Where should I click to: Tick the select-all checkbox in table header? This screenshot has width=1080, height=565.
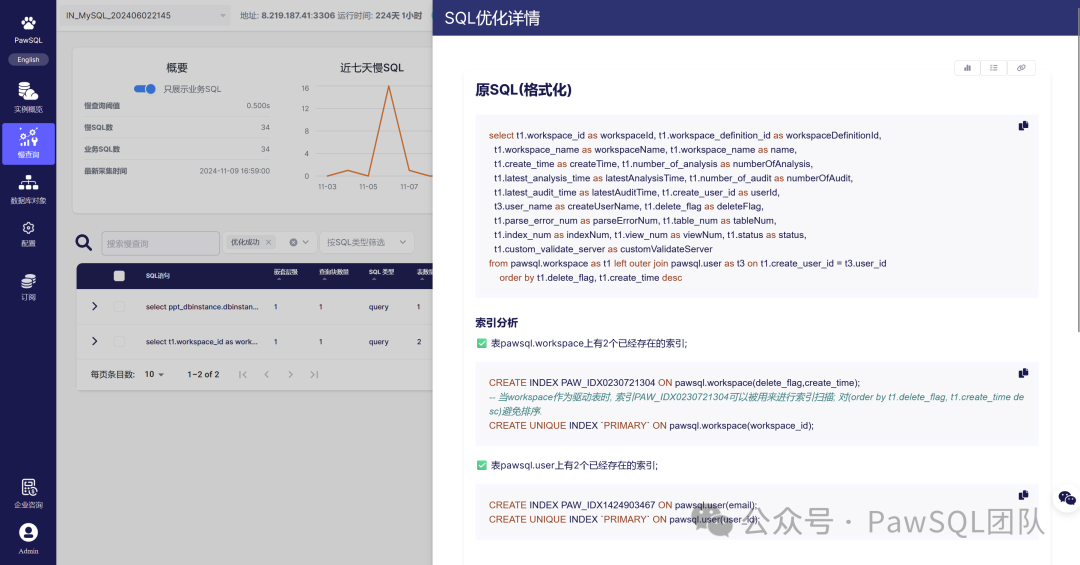click(x=119, y=276)
